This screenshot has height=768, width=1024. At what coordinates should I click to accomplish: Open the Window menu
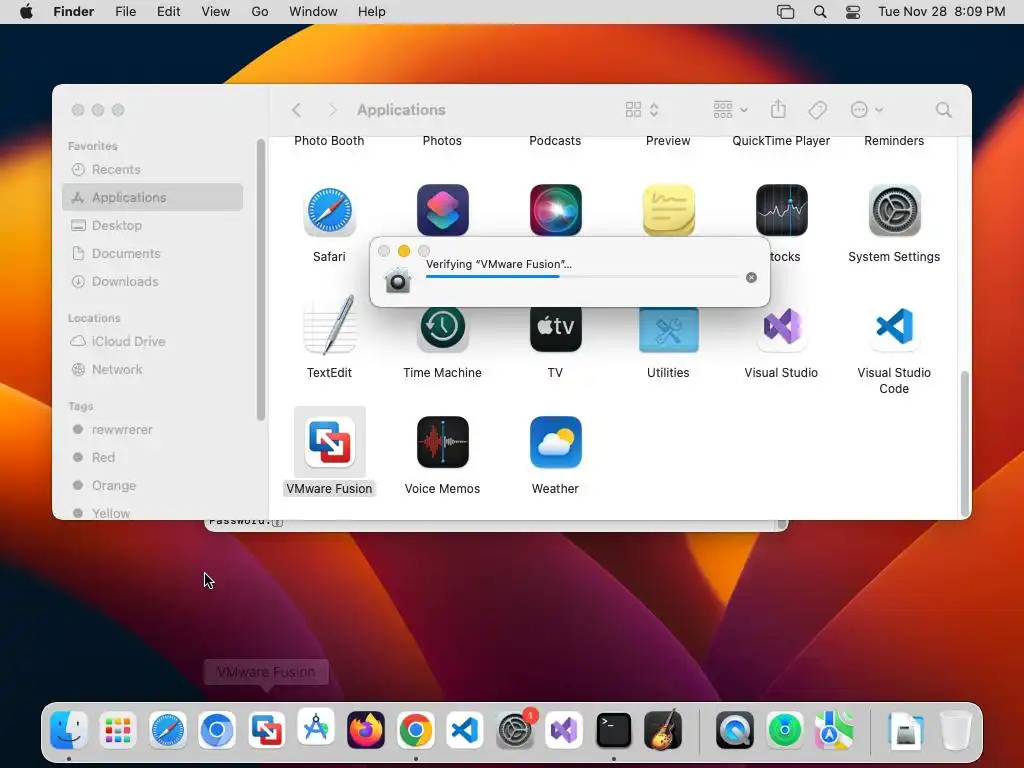point(313,12)
